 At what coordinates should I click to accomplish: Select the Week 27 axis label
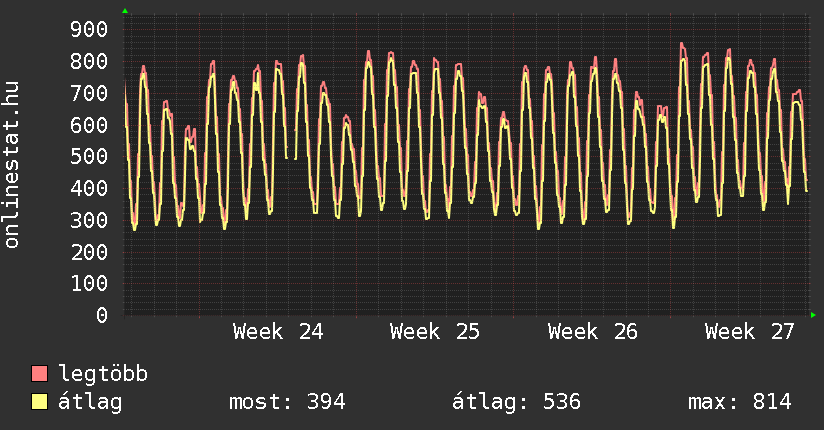749,332
